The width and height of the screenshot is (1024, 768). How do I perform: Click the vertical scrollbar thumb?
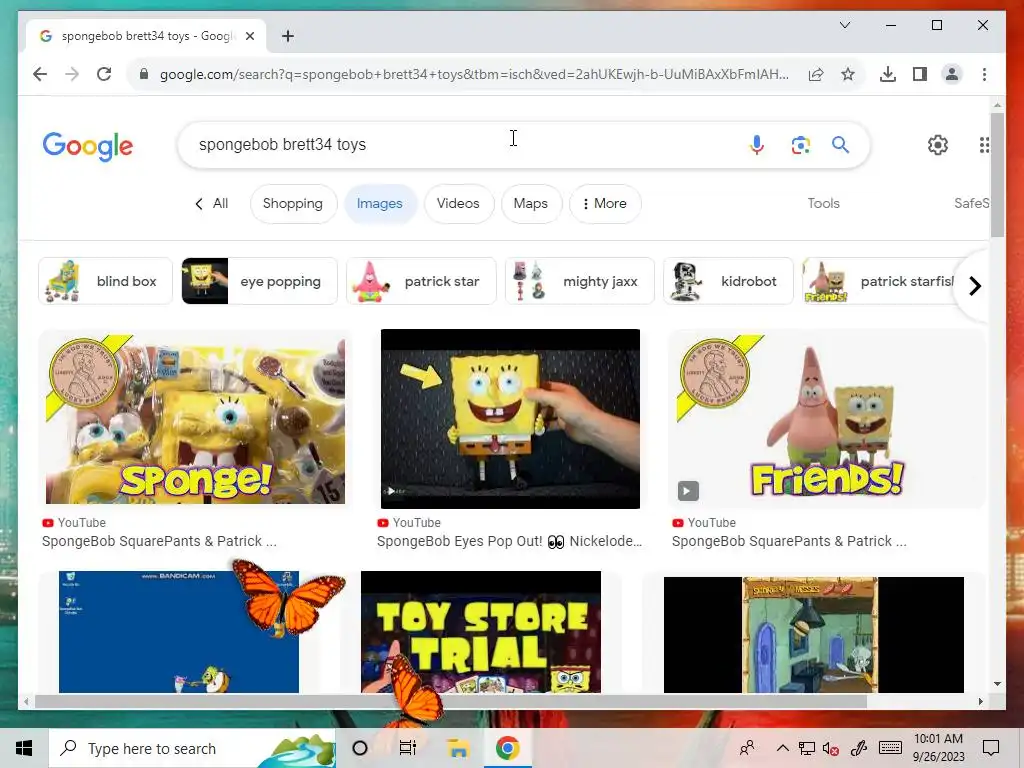pyautogui.click(x=997, y=174)
